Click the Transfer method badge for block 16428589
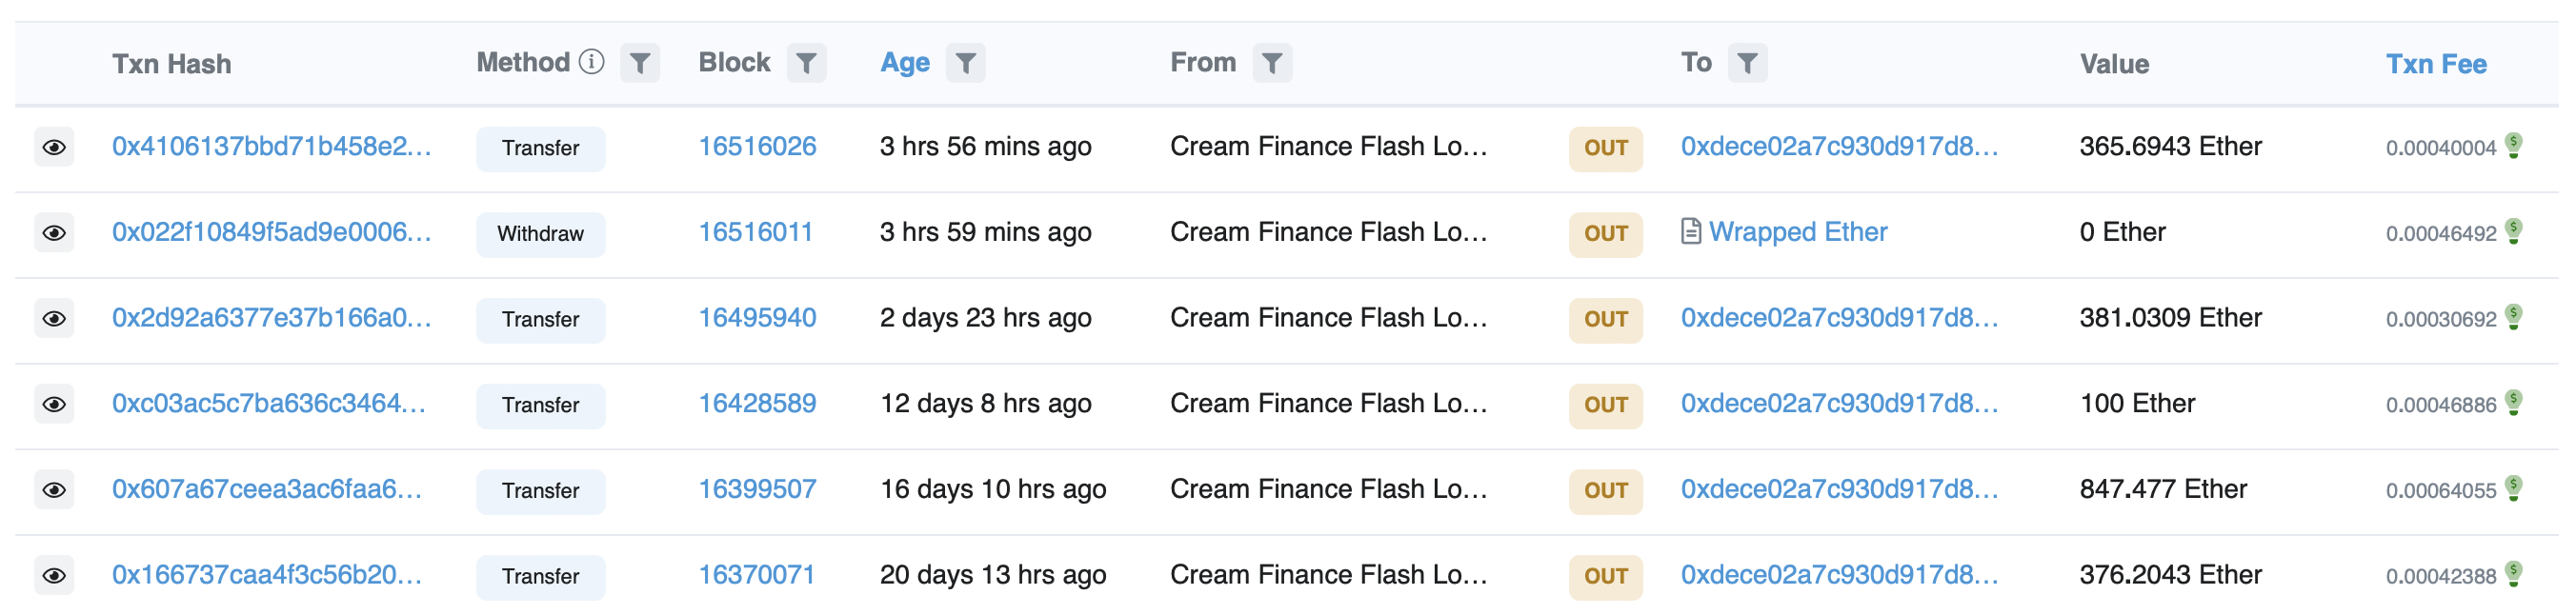The image size is (2576, 615). tap(540, 405)
